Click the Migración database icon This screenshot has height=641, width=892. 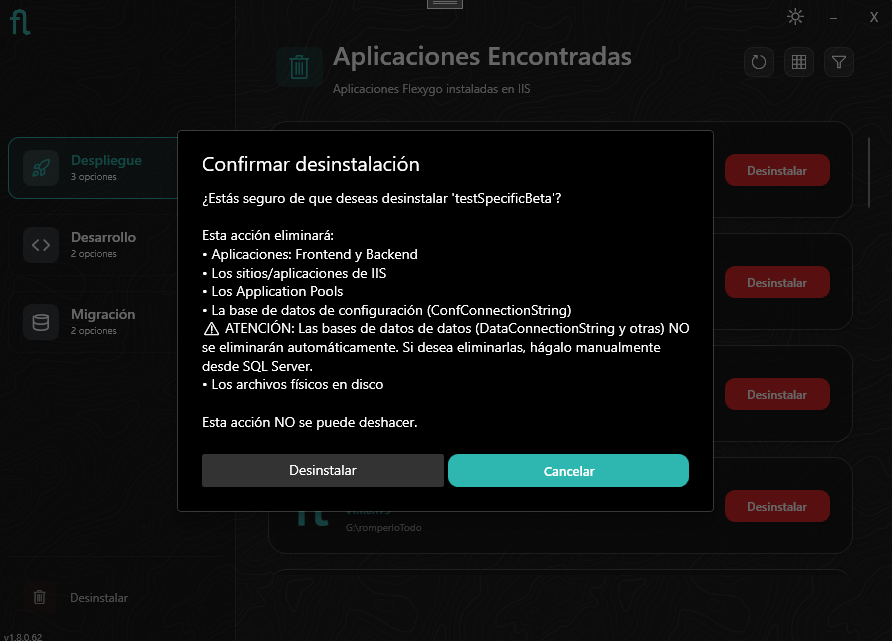[x=41, y=322]
